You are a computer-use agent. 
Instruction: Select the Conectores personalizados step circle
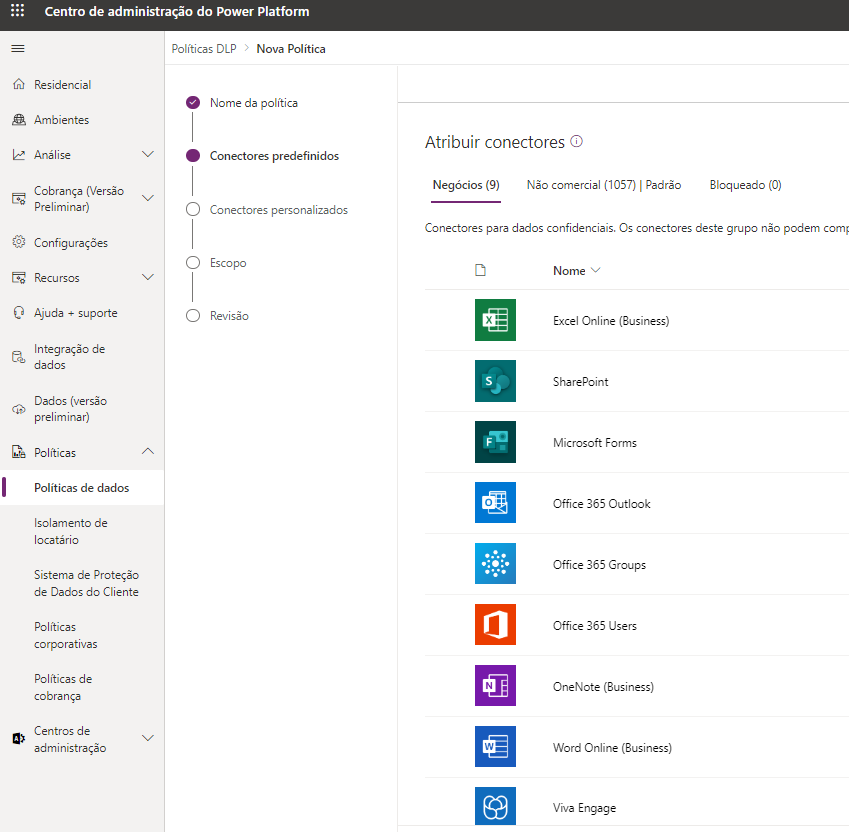click(193, 209)
